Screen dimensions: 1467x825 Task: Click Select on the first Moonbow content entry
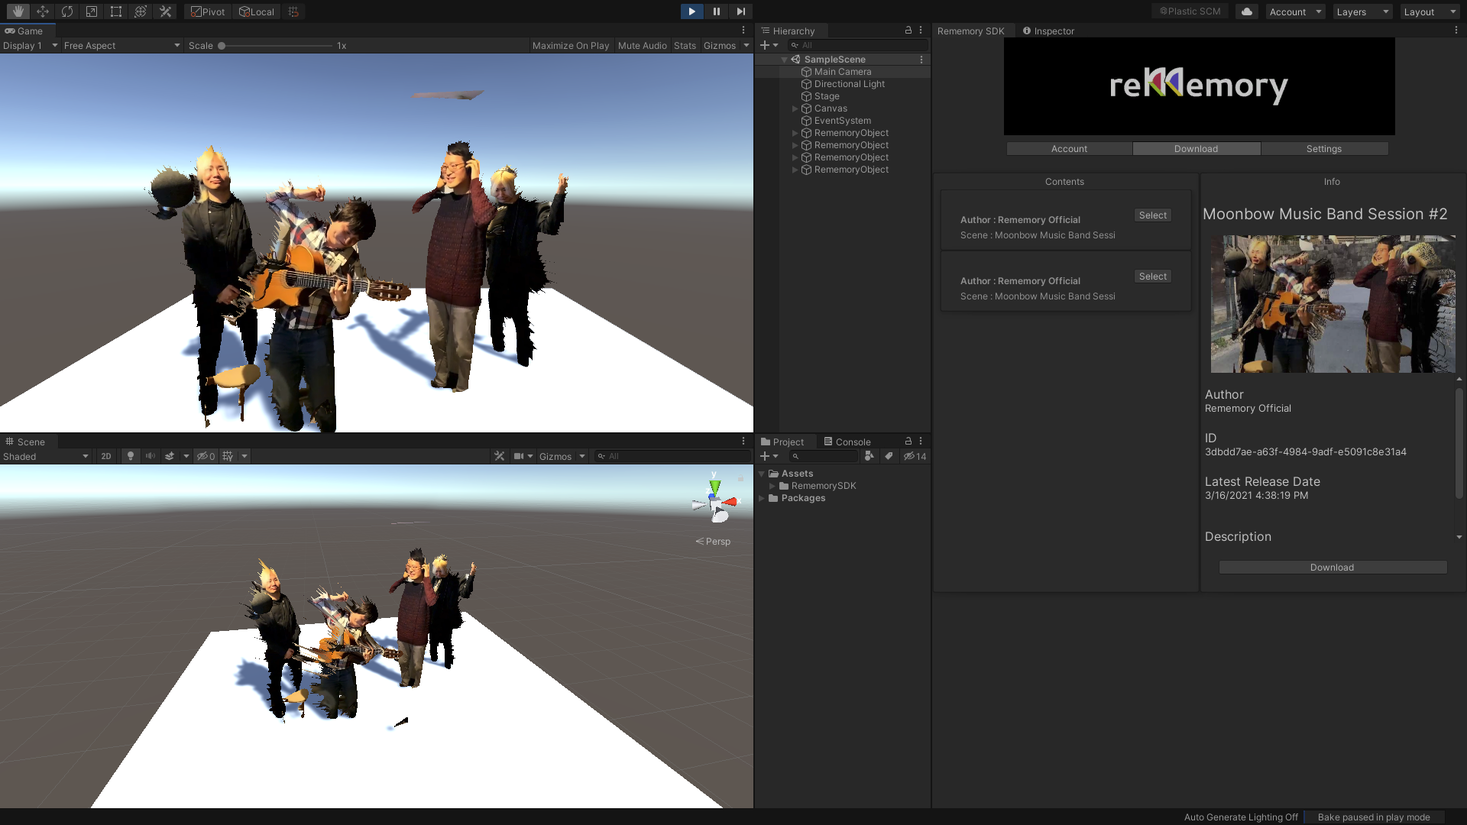[1151, 215]
